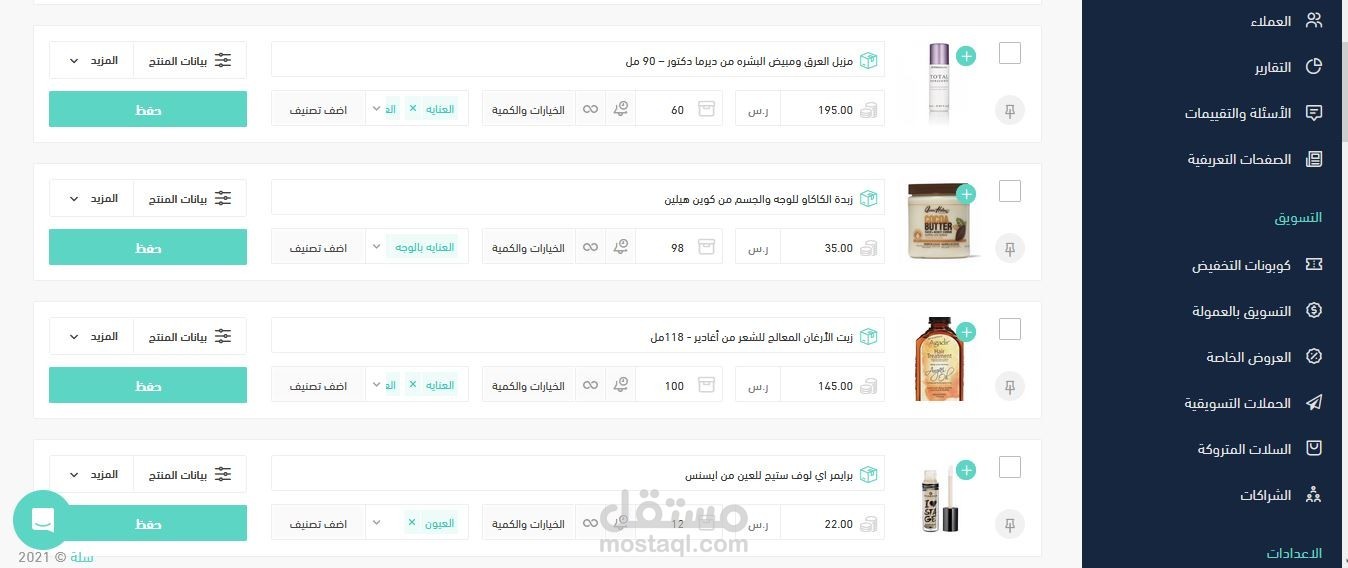Expand المزيد menu in the eye primer row
This screenshot has width=1348, height=568.
91,474
